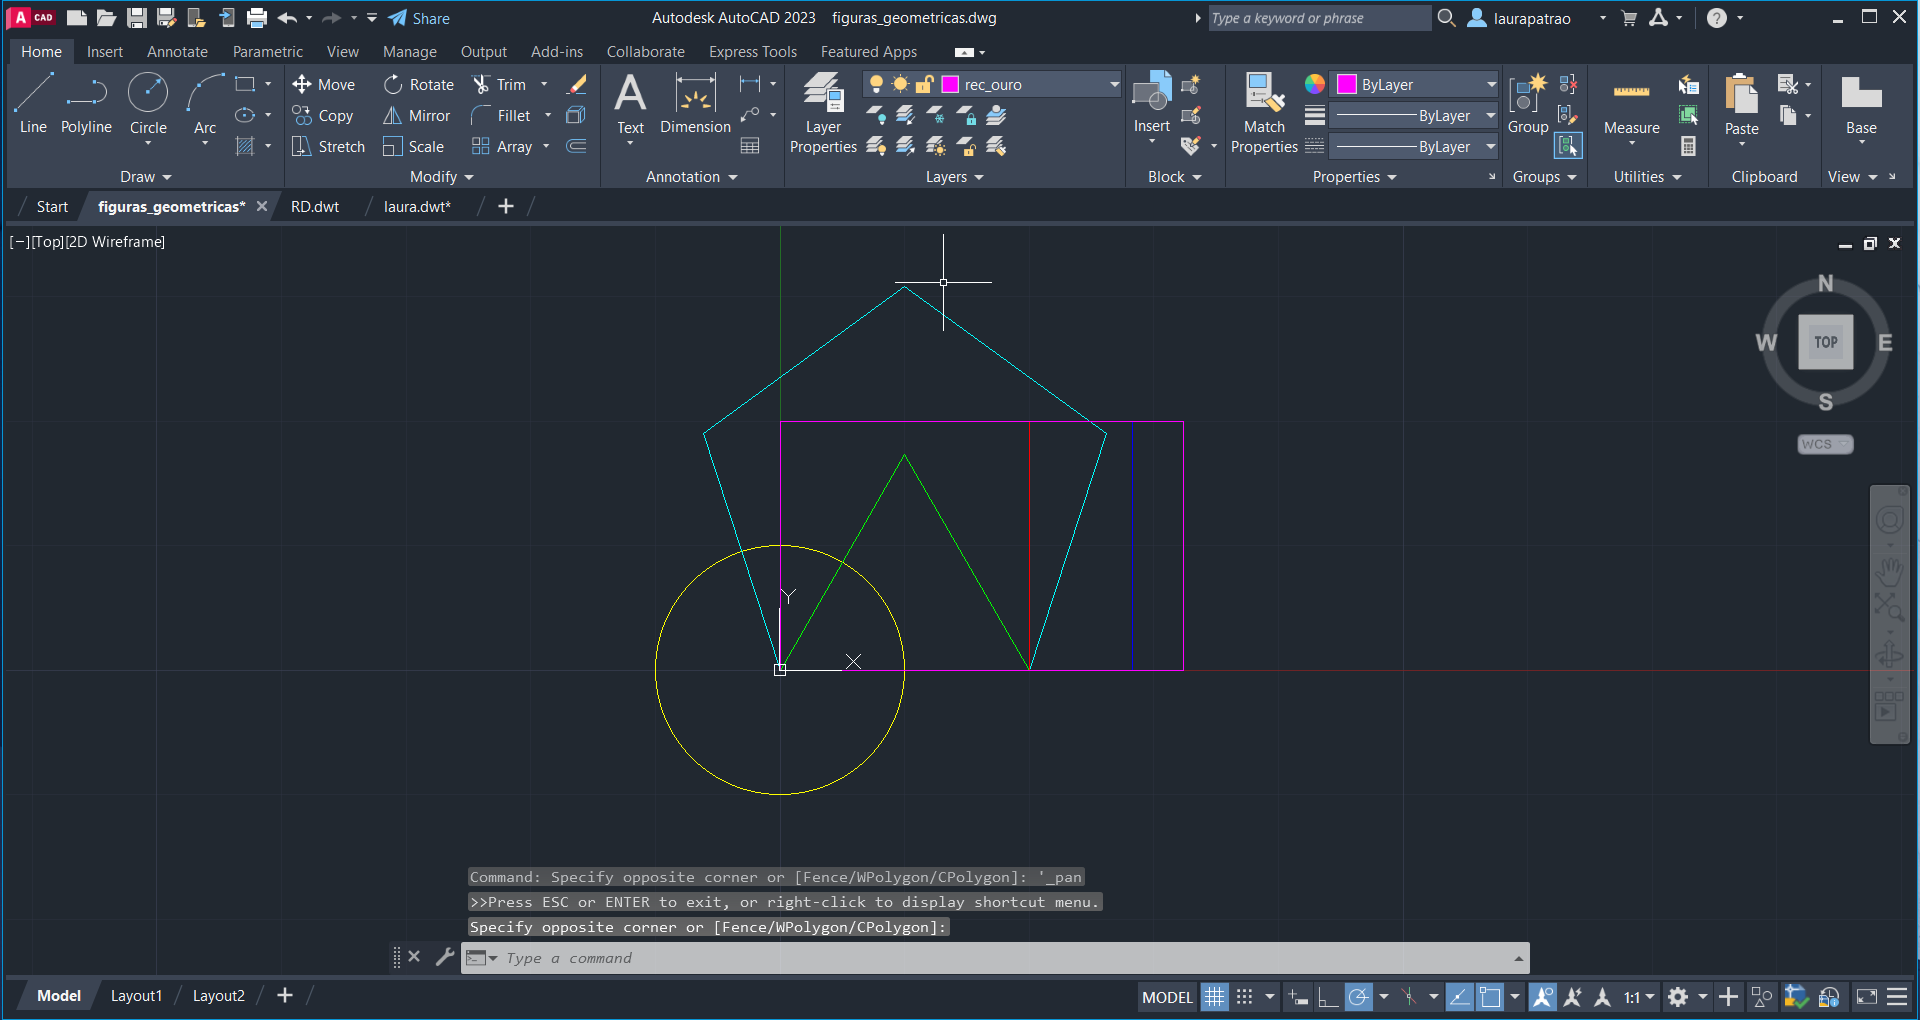Click the Save icon in quick access
This screenshot has width=1920, height=1020.
(x=137, y=18)
